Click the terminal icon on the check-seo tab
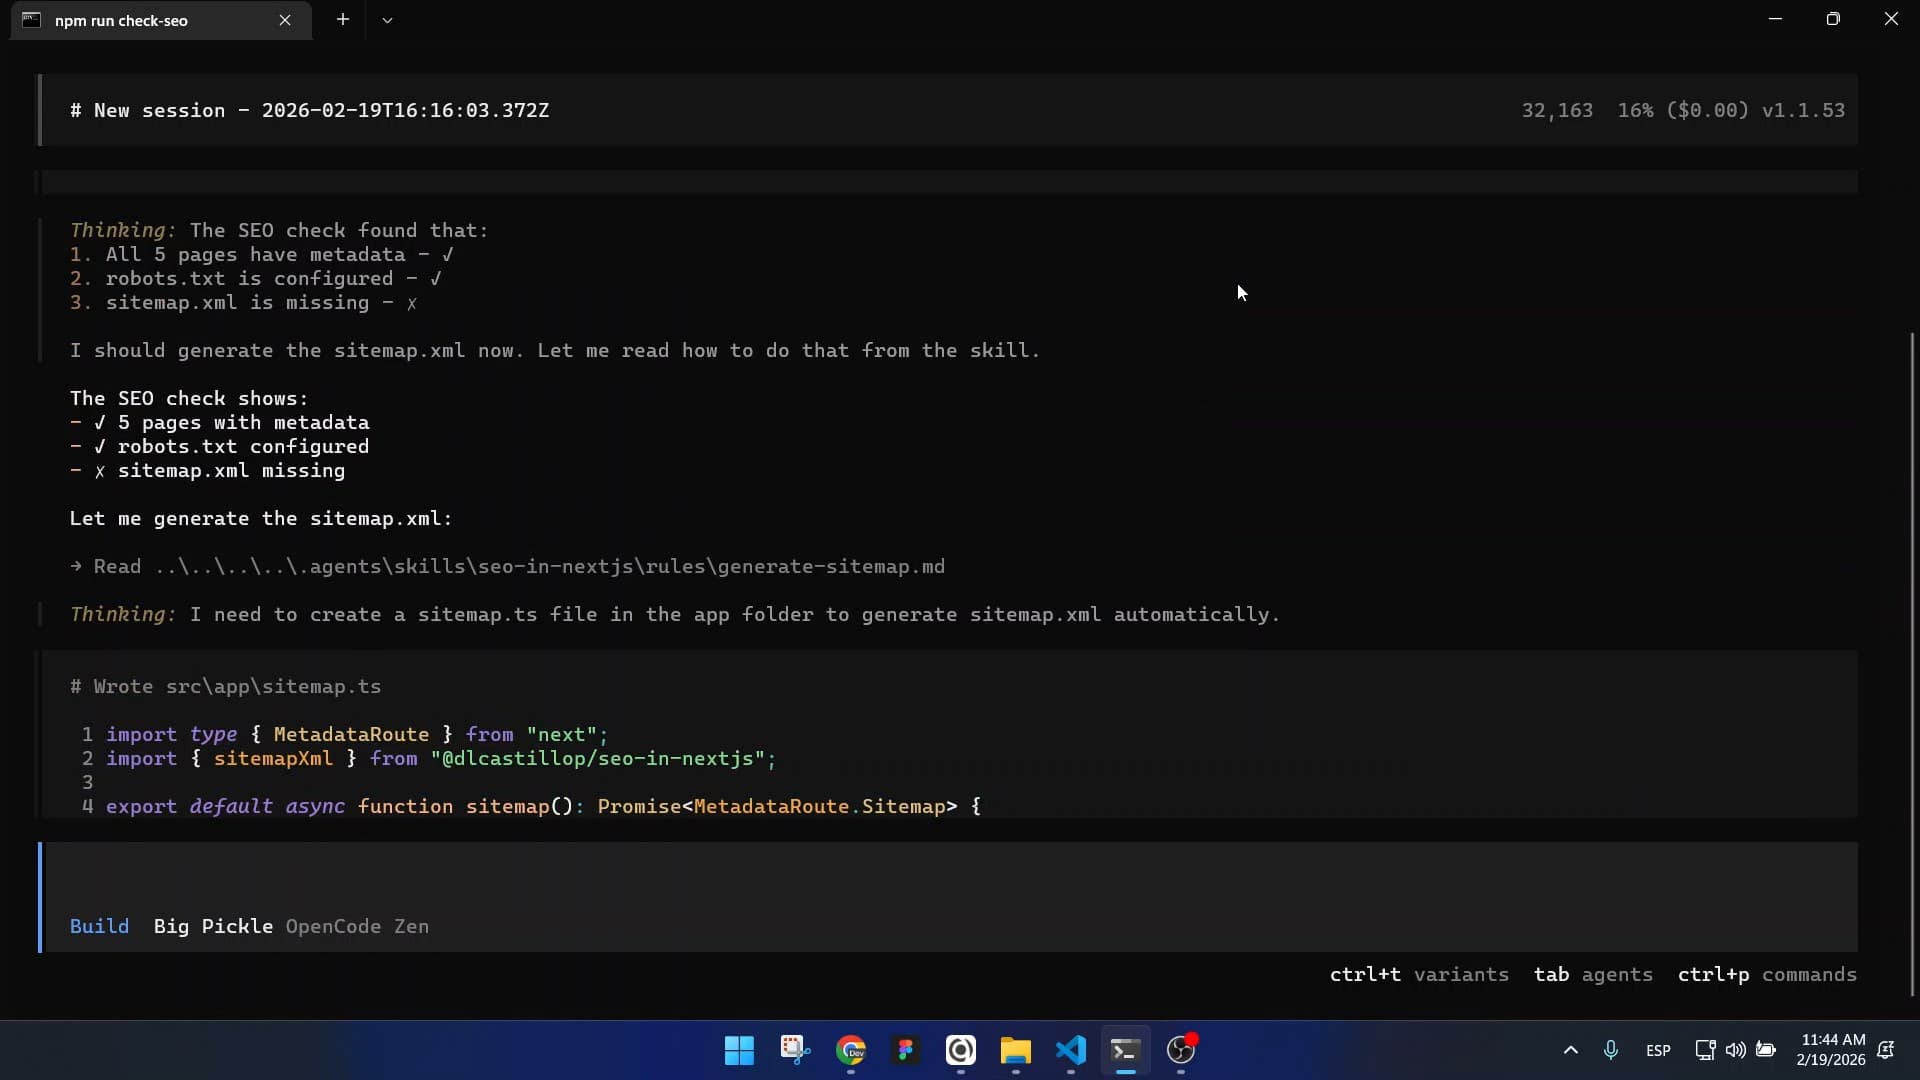1920x1080 pixels. tap(31, 20)
